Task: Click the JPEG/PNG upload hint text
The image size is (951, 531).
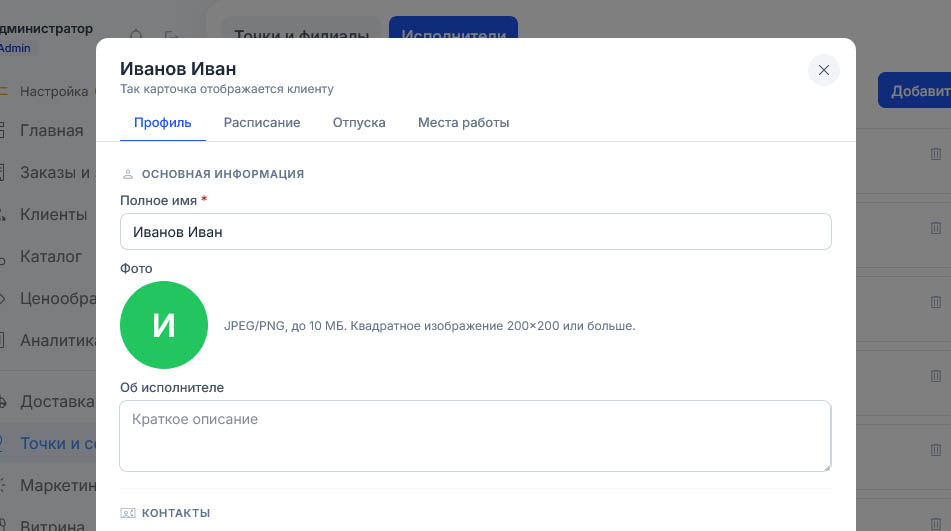Action: (x=429, y=326)
